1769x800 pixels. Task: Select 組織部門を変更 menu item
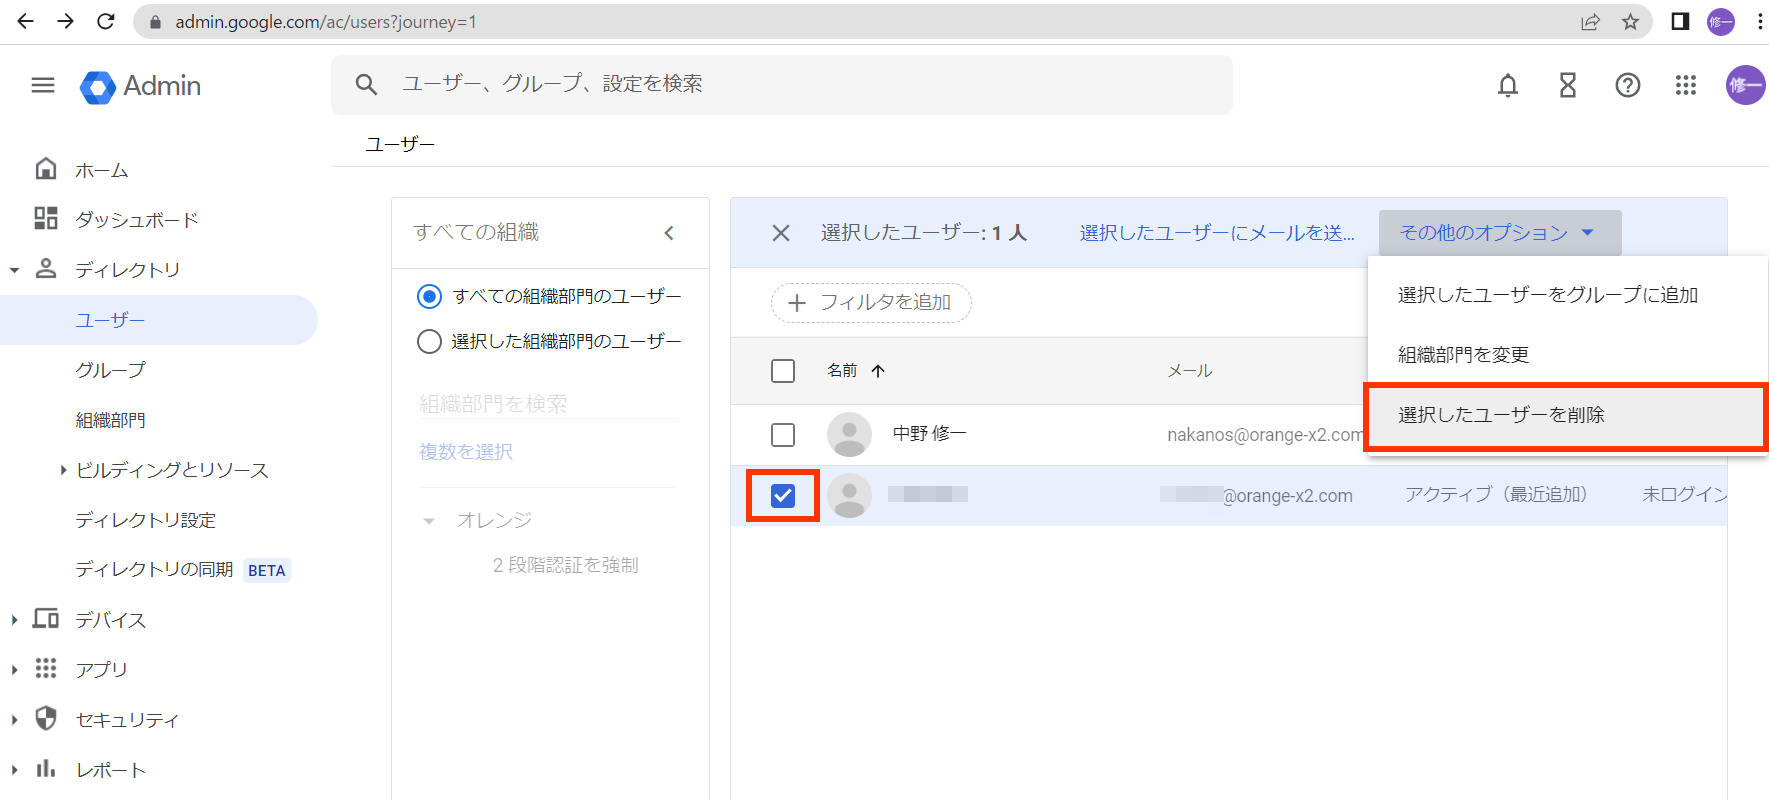pyautogui.click(x=1463, y=355)
